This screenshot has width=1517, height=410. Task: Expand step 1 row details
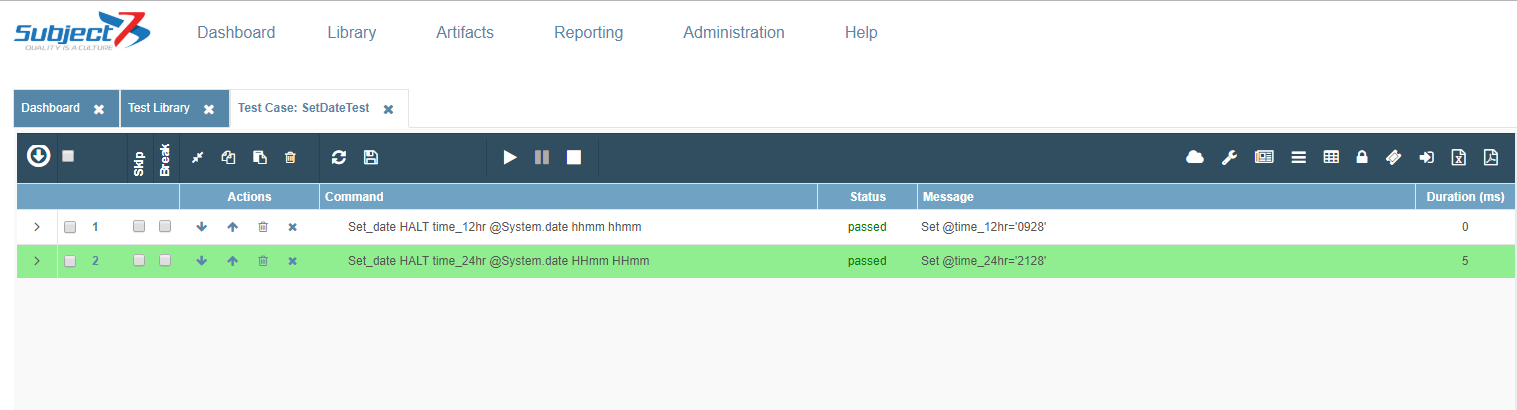(x=37, y=227)
